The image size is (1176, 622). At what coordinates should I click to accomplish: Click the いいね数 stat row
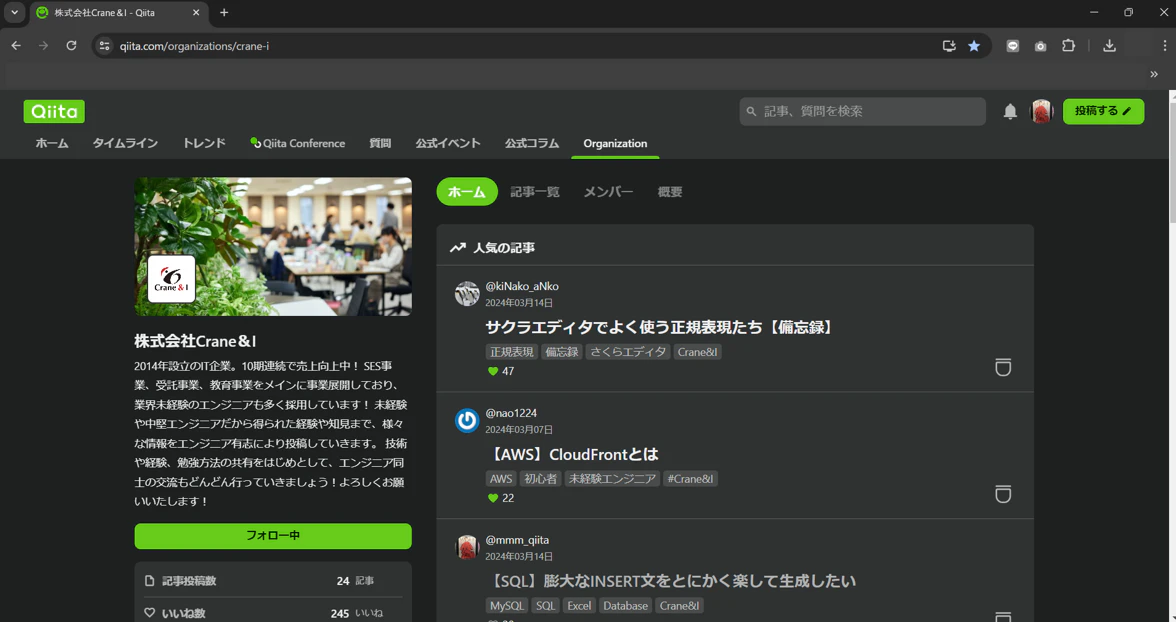tap(273, 613)
